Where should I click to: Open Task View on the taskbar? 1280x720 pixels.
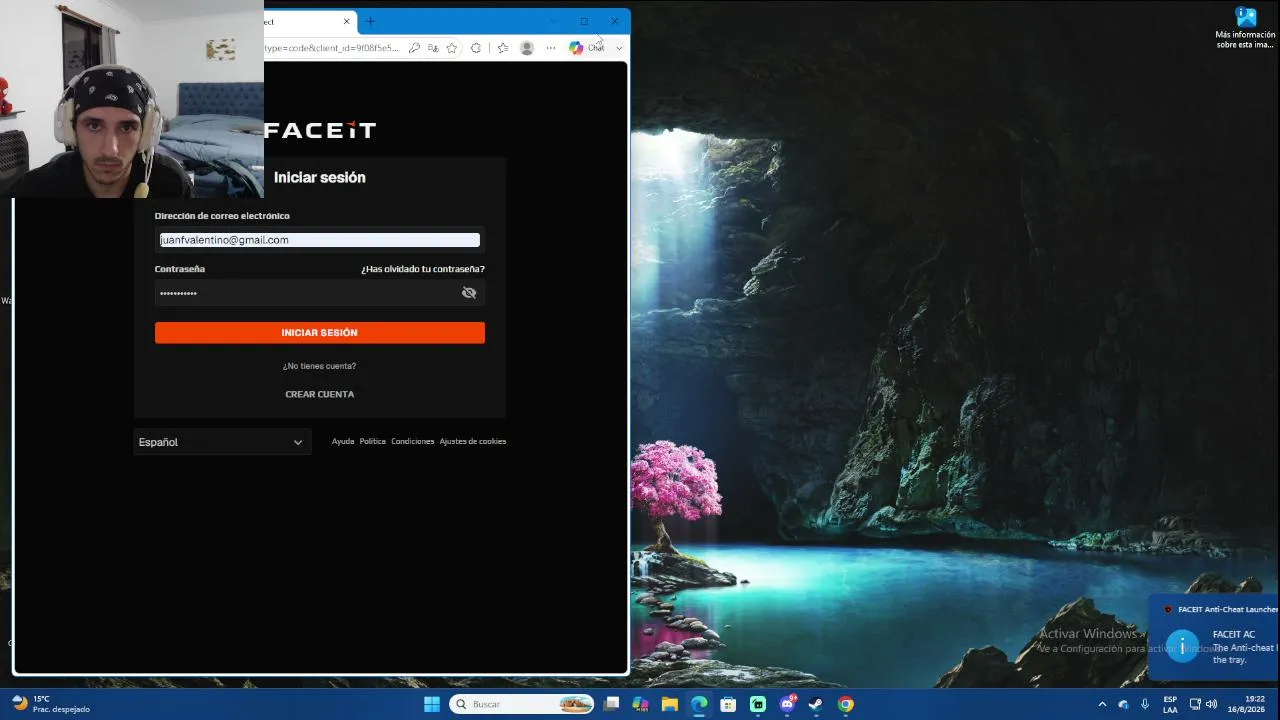tap(612, 704)
